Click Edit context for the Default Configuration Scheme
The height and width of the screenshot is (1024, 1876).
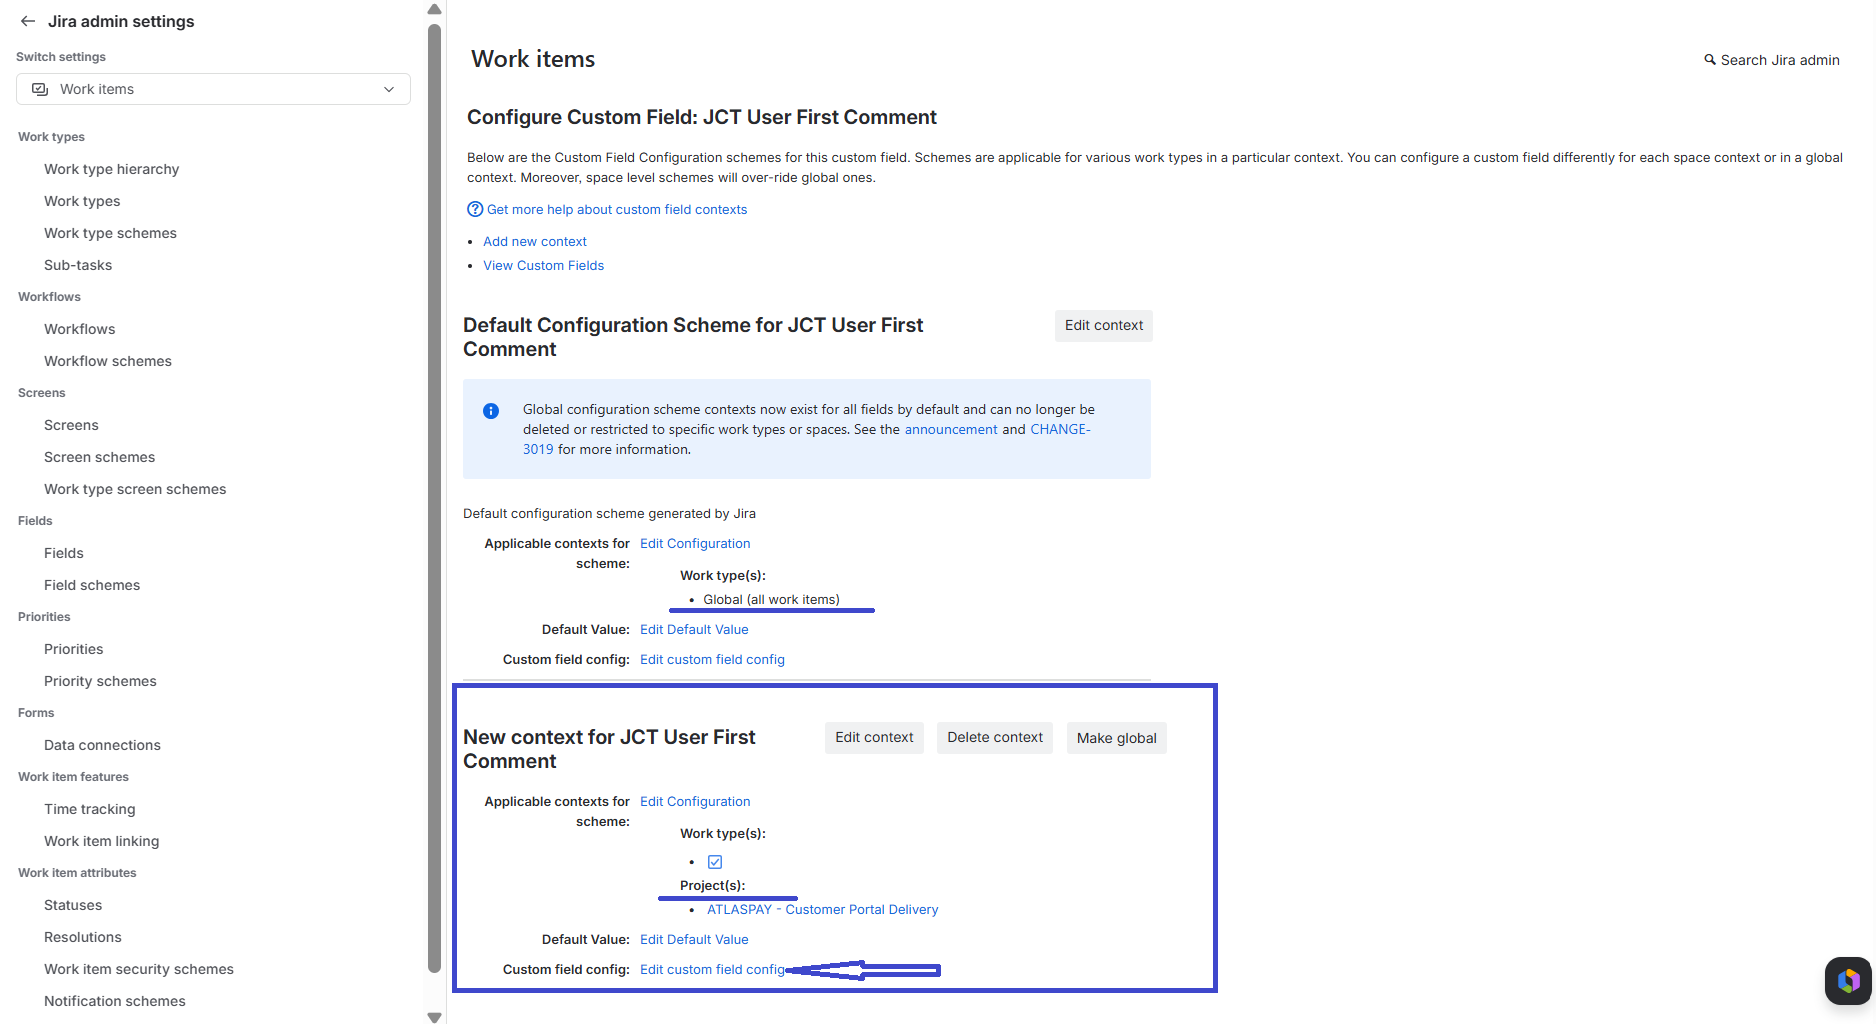1104,326
